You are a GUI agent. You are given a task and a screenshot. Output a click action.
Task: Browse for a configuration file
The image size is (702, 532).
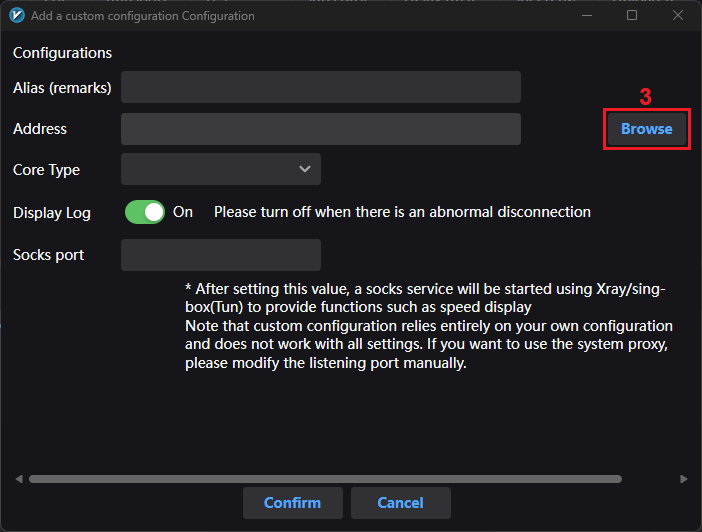tap(646, 129)
